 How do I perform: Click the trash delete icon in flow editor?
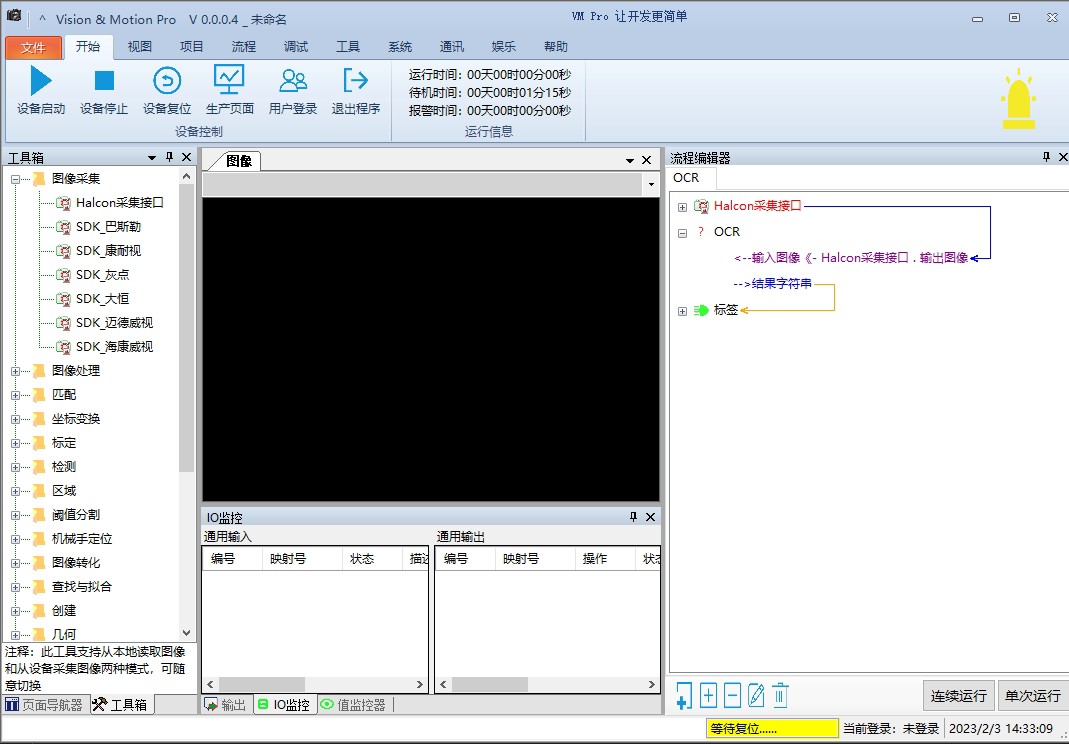tap(781, 696)
